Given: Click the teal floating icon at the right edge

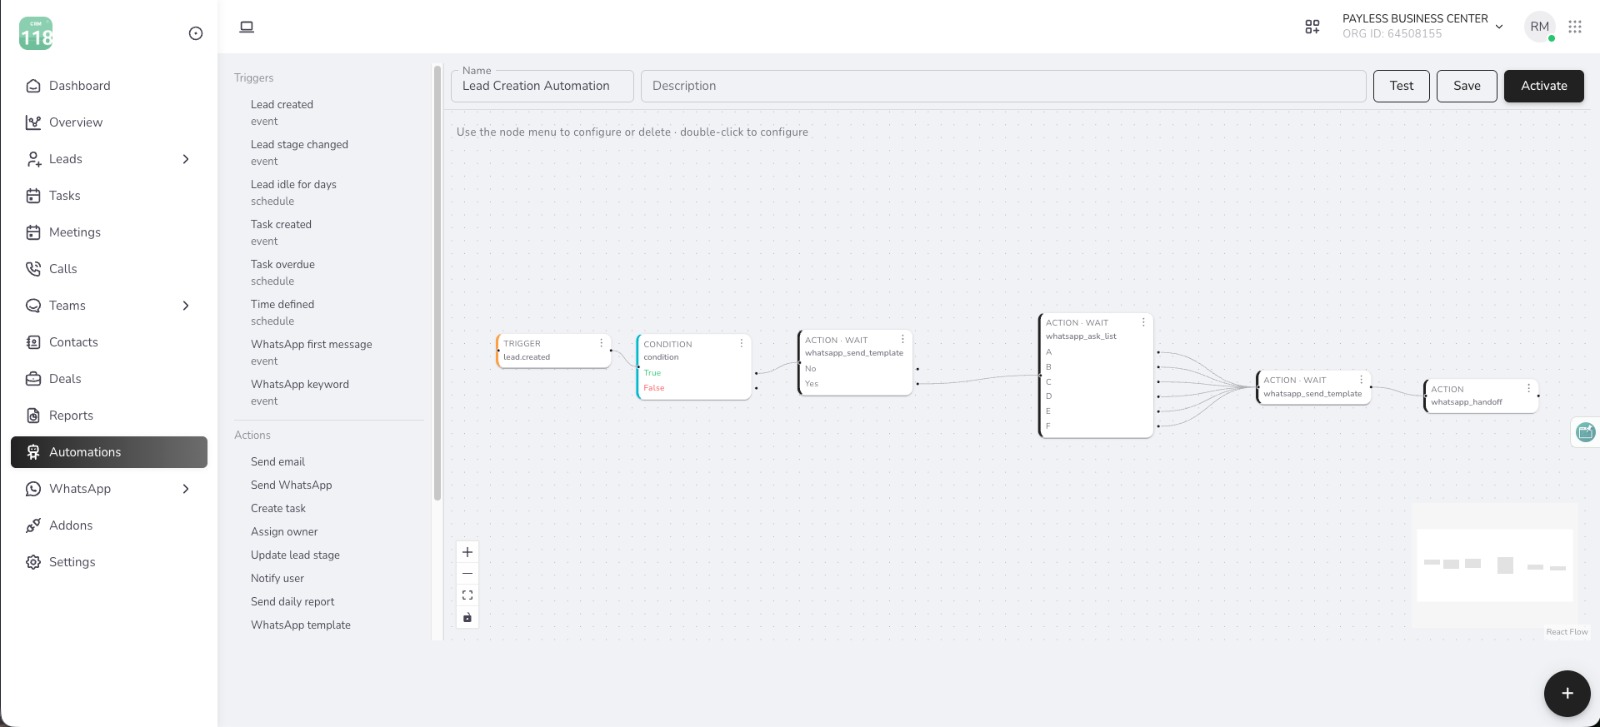Looking at the screenshot, I should coord(1585,432).
